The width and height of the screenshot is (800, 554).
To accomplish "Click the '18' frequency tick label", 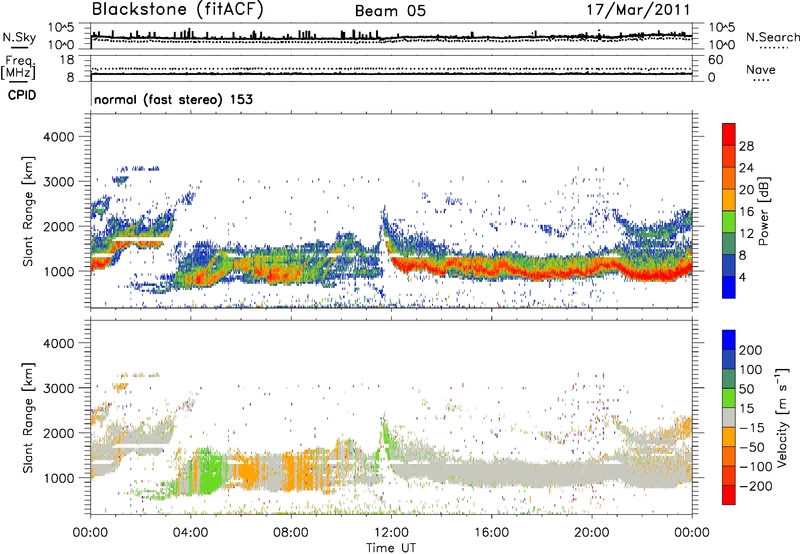I will (x=66, y=60).
